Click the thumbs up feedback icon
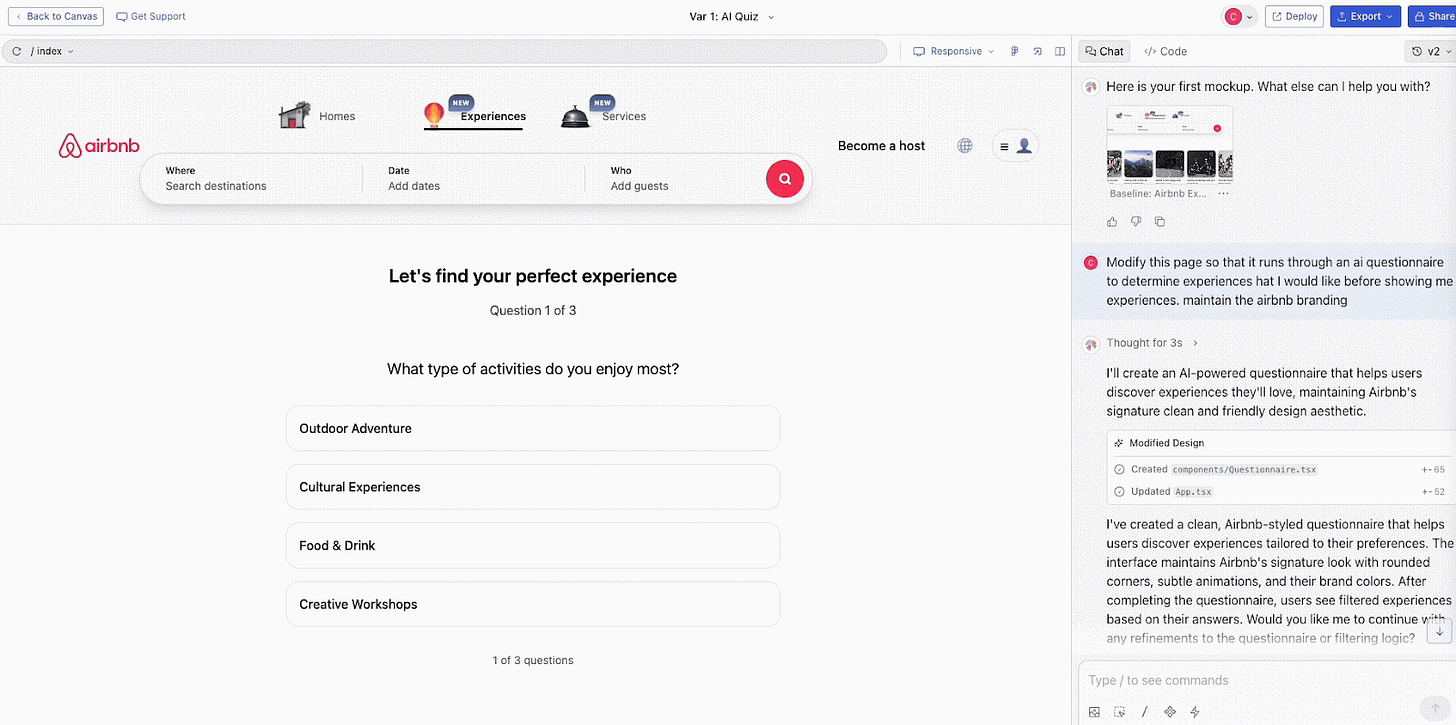 click(1113, 221)
